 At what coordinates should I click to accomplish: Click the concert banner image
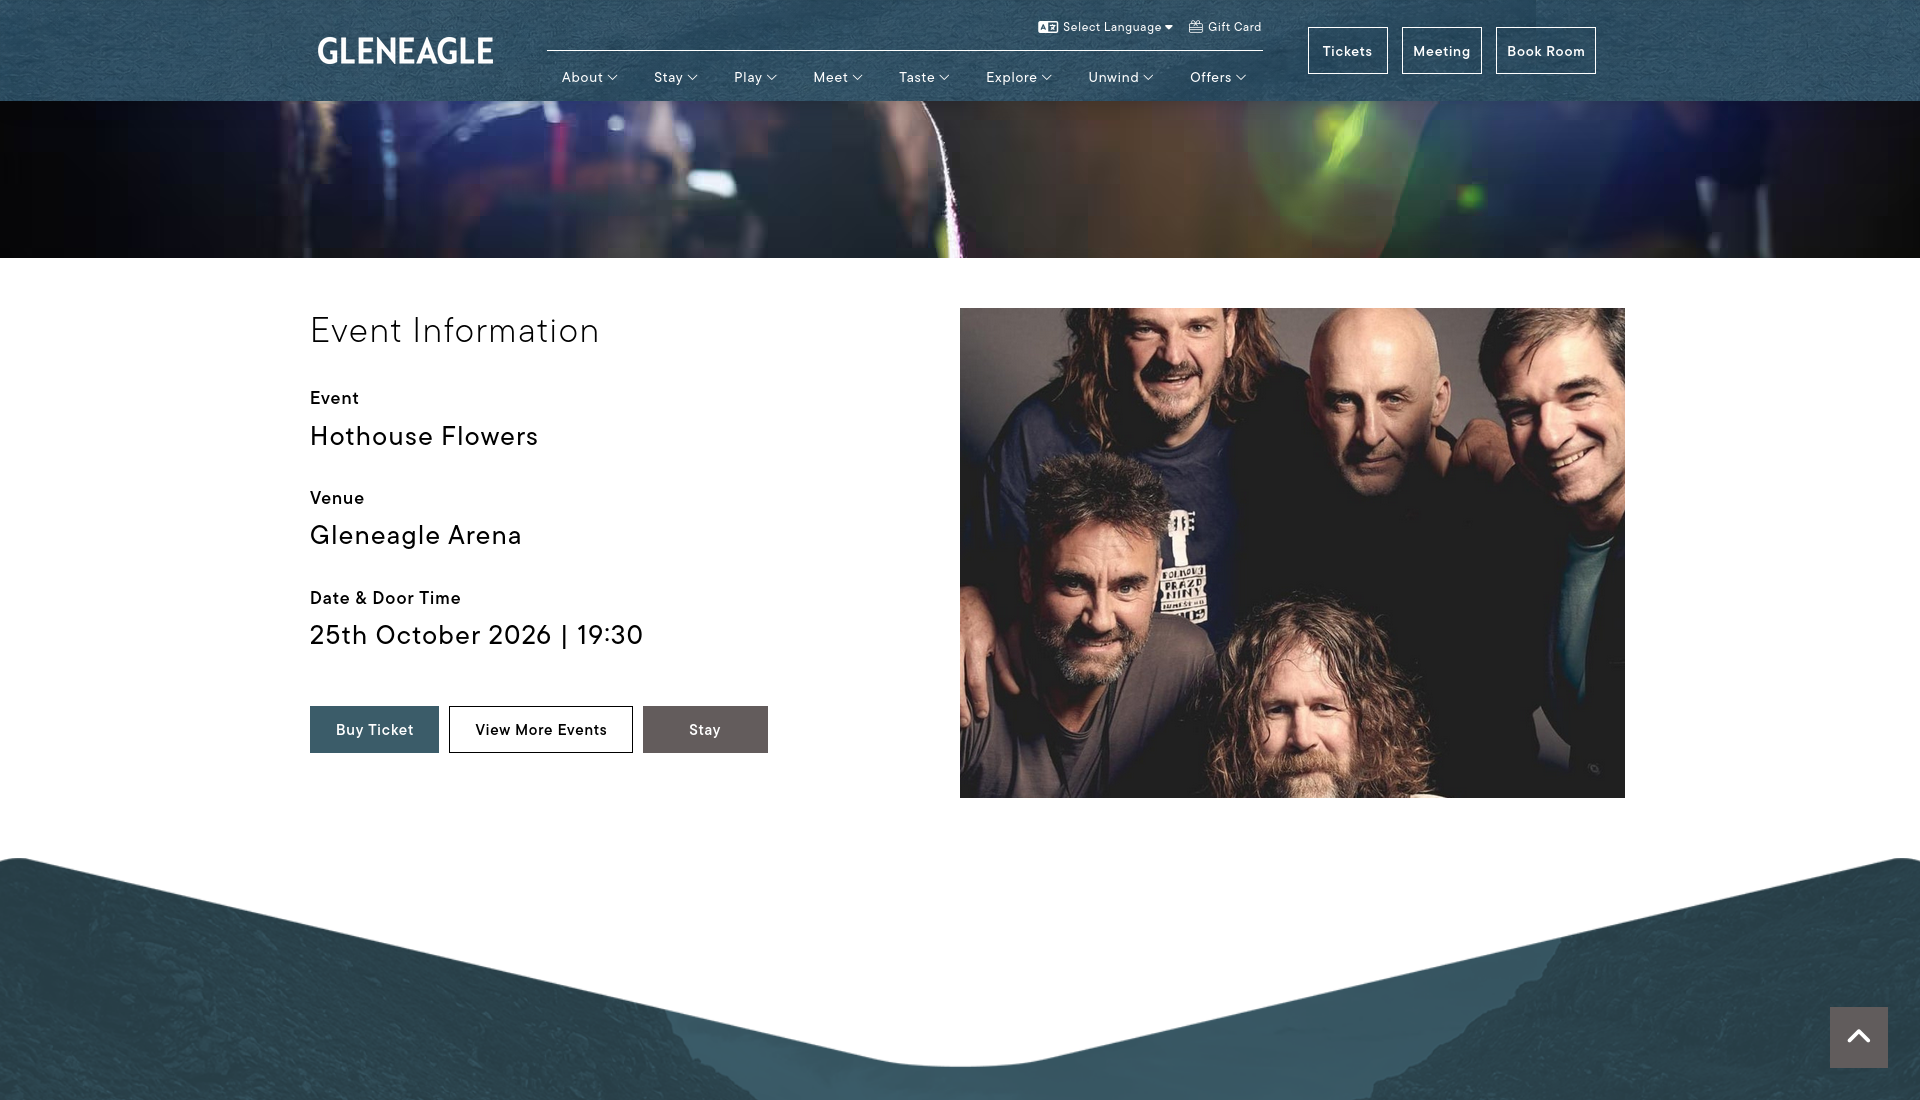(960, 179)
